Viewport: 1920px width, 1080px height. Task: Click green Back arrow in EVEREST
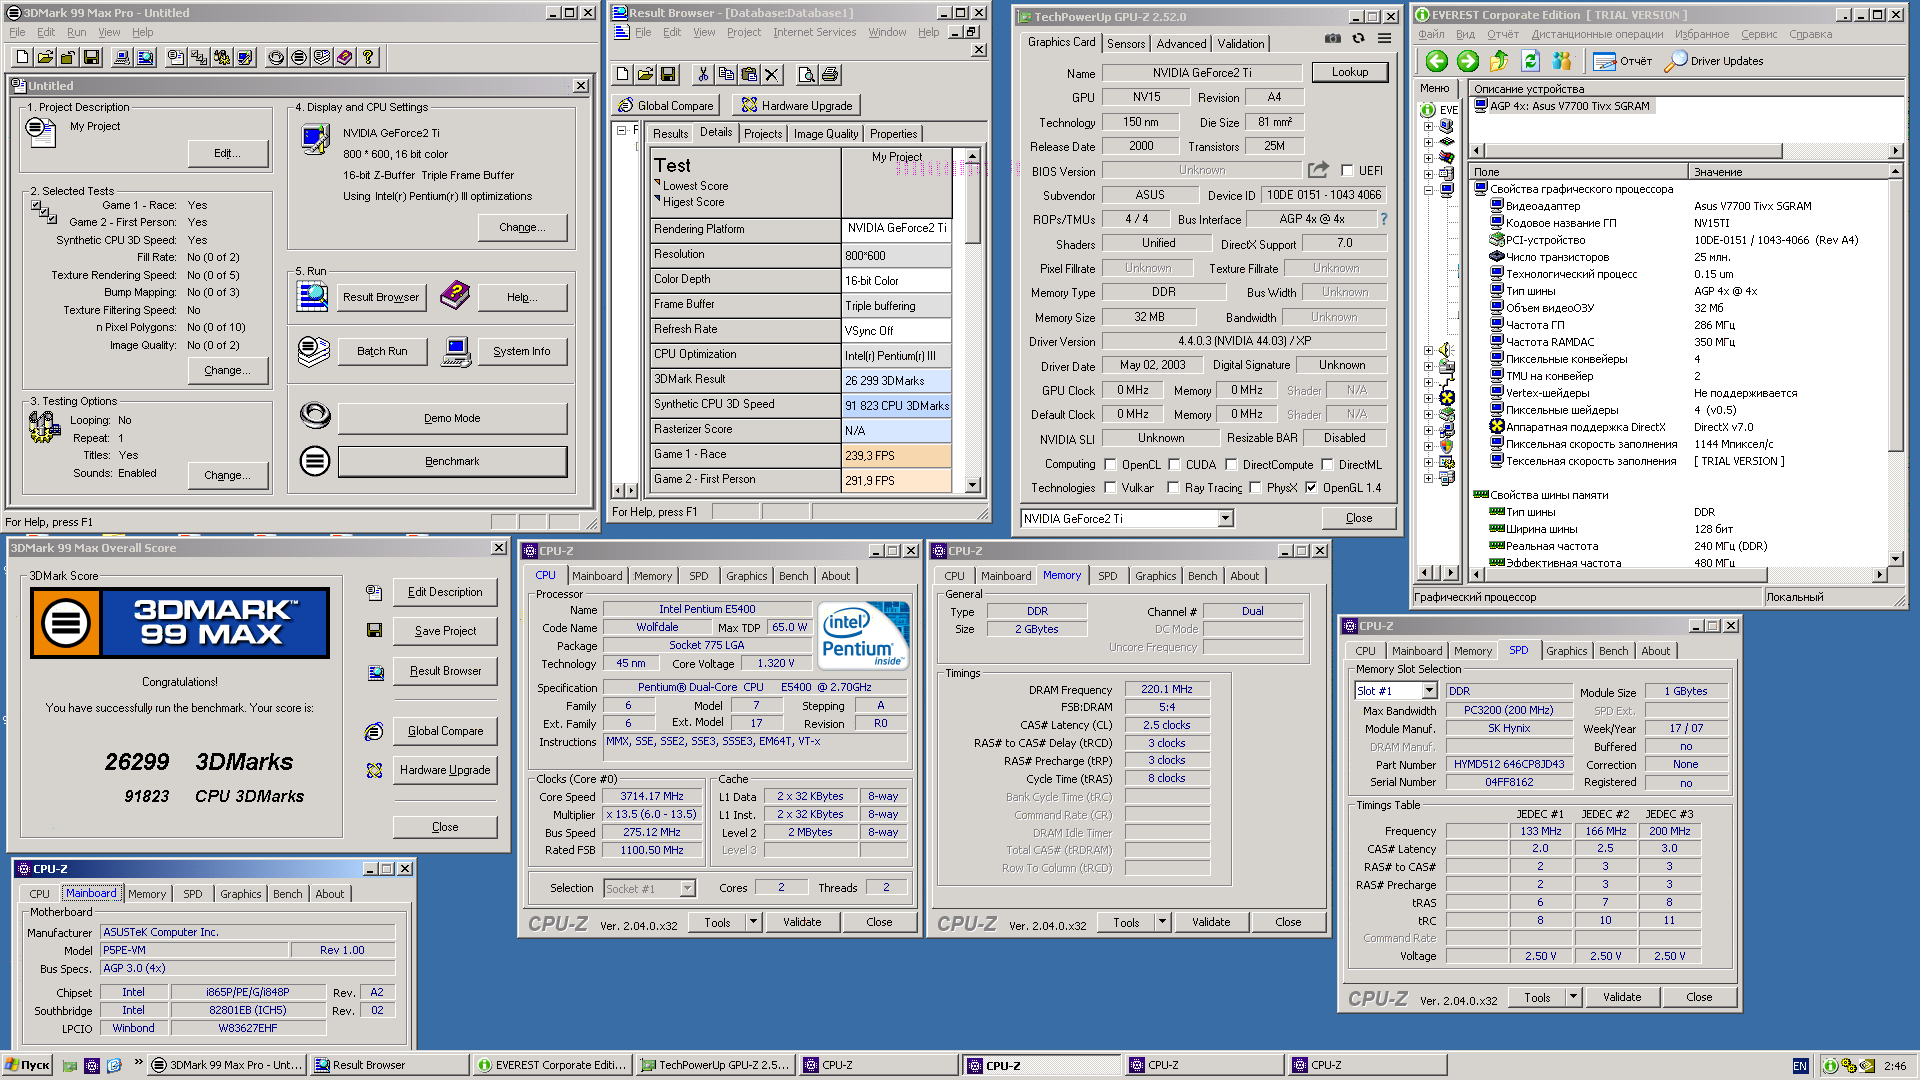pyautogui.click(x=1437, y=61)
